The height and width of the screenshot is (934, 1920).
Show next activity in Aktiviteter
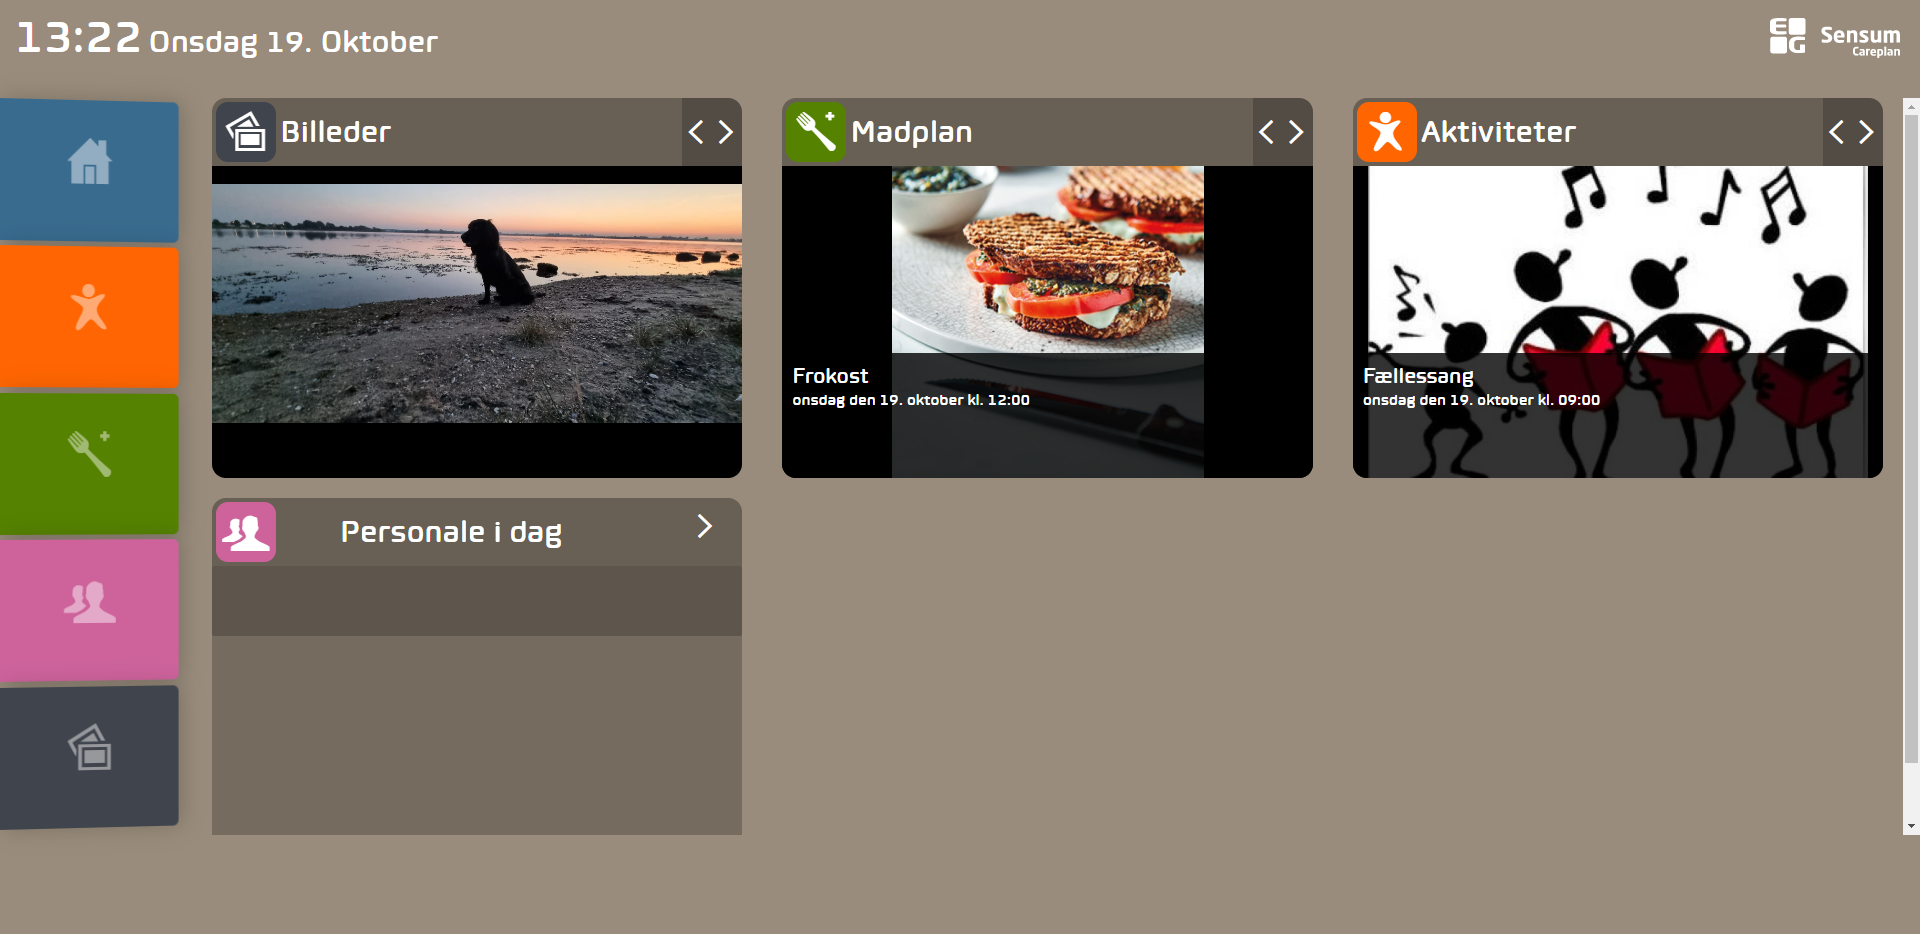[1866, 132]
